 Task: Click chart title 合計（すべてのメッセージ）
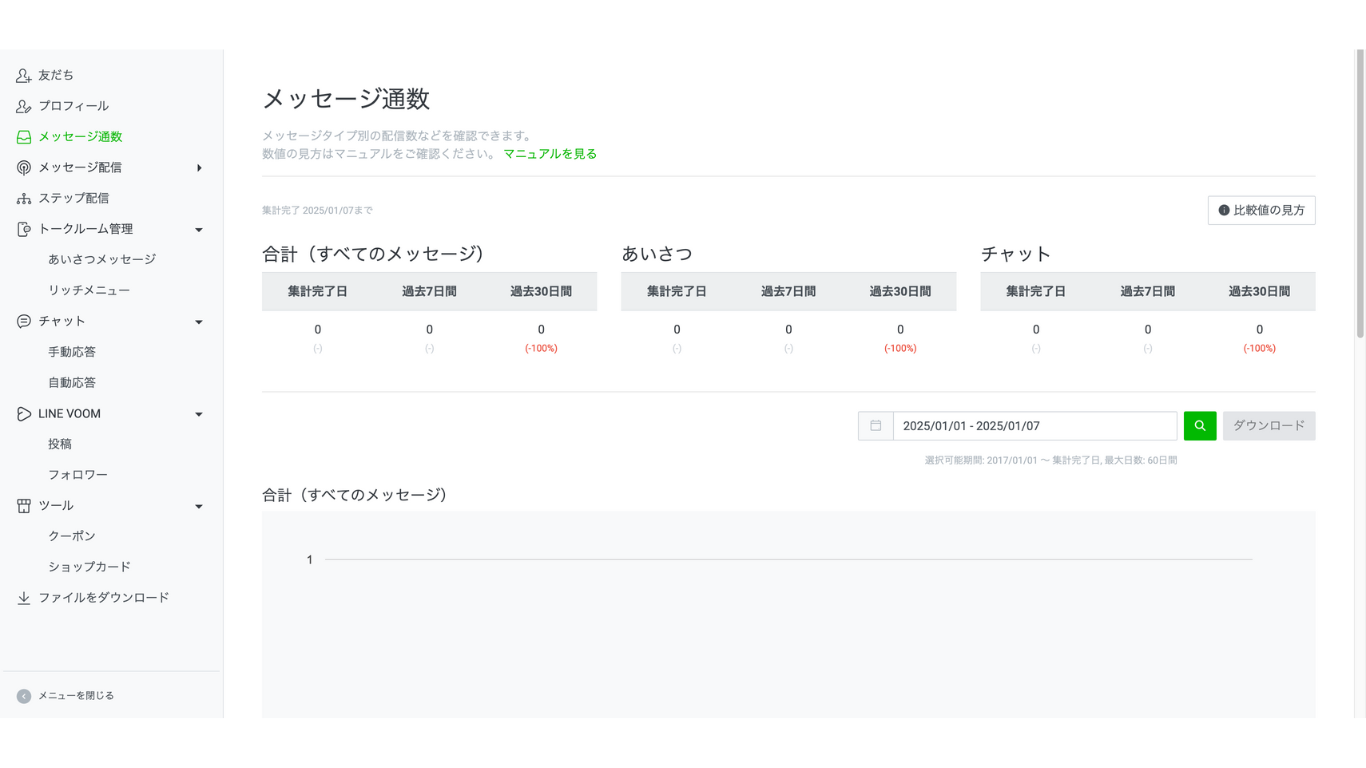(355, 495)
